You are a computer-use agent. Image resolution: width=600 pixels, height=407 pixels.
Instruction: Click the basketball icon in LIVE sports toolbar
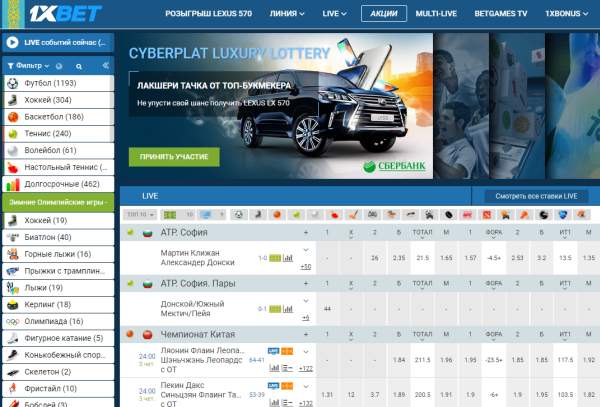277,215
